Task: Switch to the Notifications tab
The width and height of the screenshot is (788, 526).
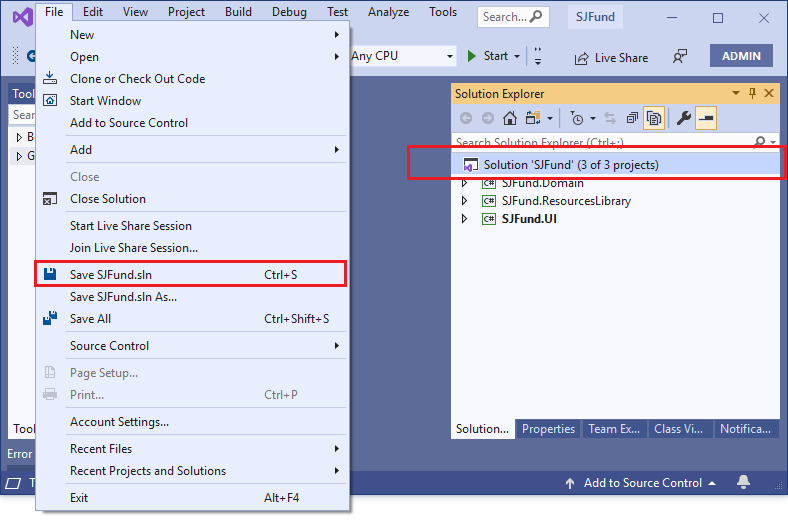Action: click(745, 429)
